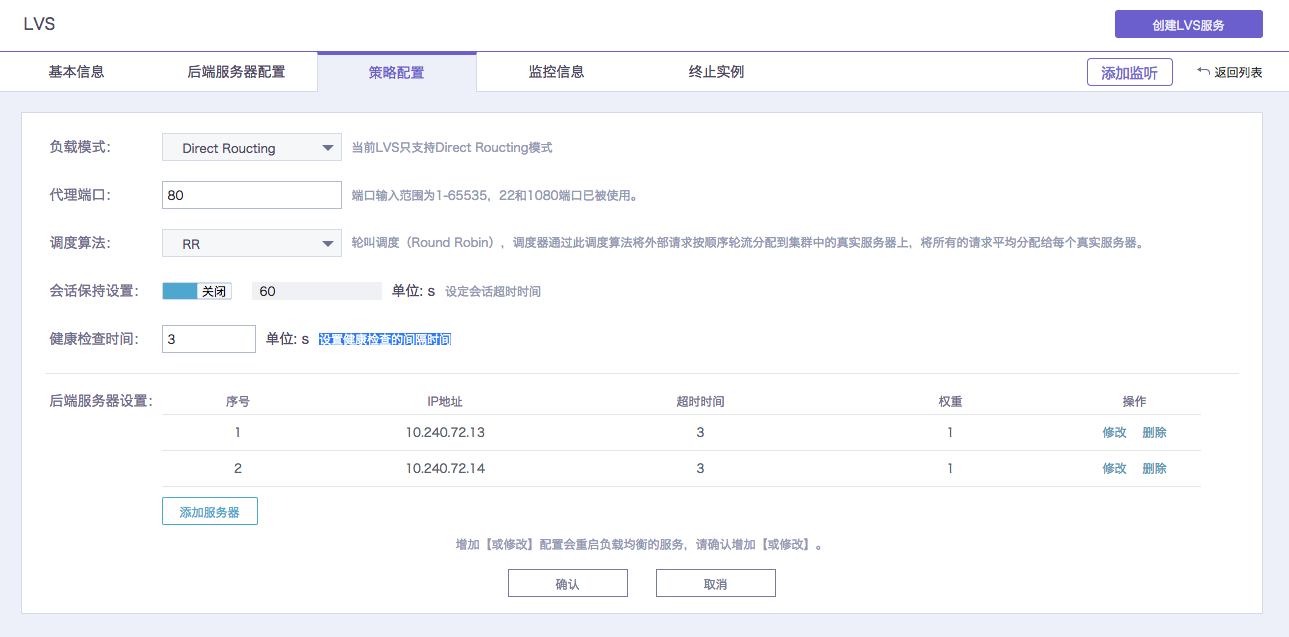1289x637 pixels.
Task: Click the 添加监听 button
Action: (x=1129, y=72)
